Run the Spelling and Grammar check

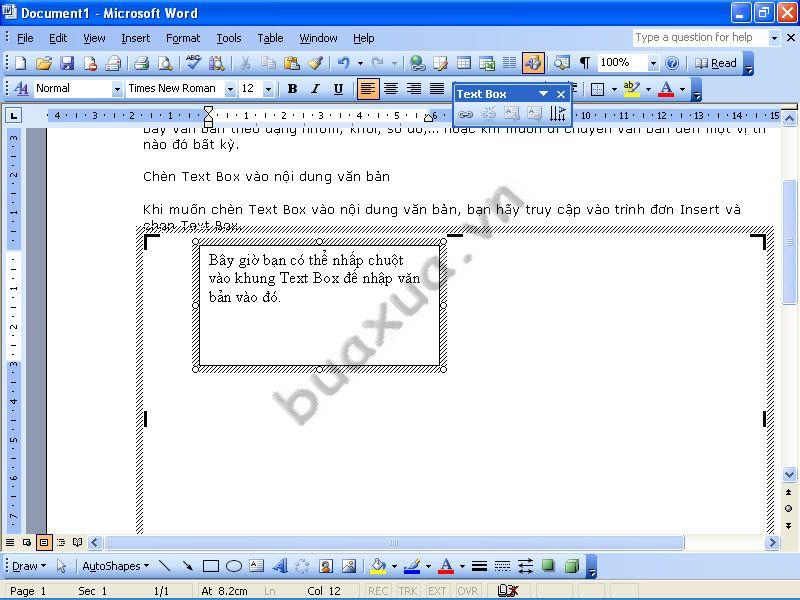click(x=193, y=63)
